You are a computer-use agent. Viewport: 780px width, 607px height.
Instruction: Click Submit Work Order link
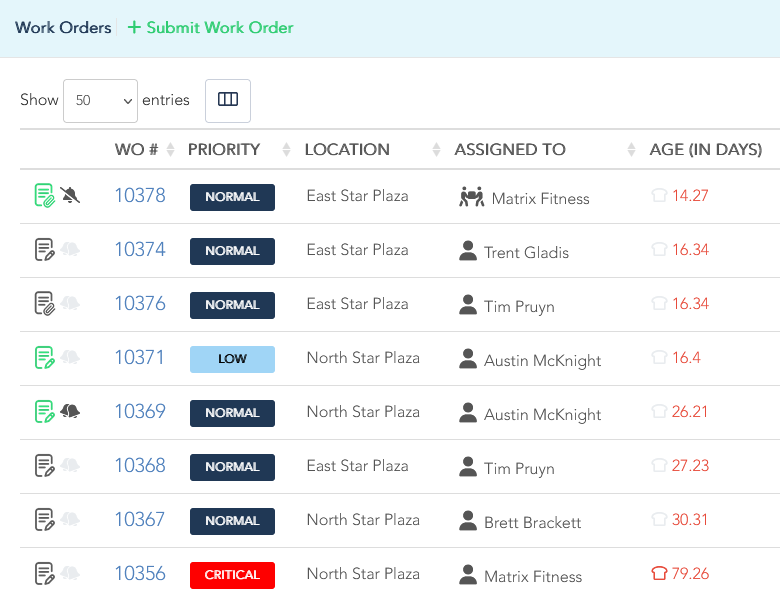210,27
